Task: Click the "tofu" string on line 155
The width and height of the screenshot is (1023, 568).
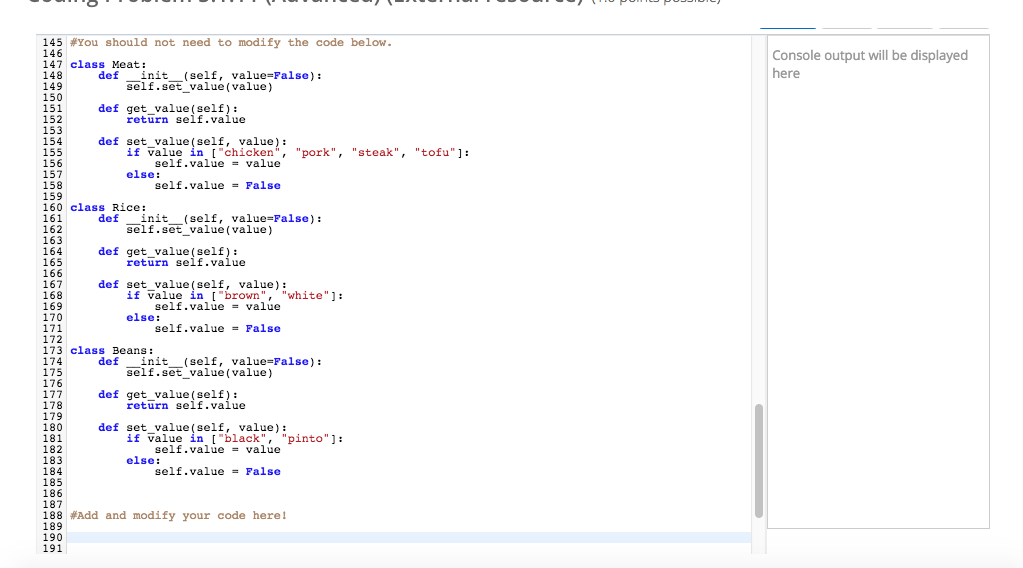Action: pyautogui.click(x=435, y=153)
